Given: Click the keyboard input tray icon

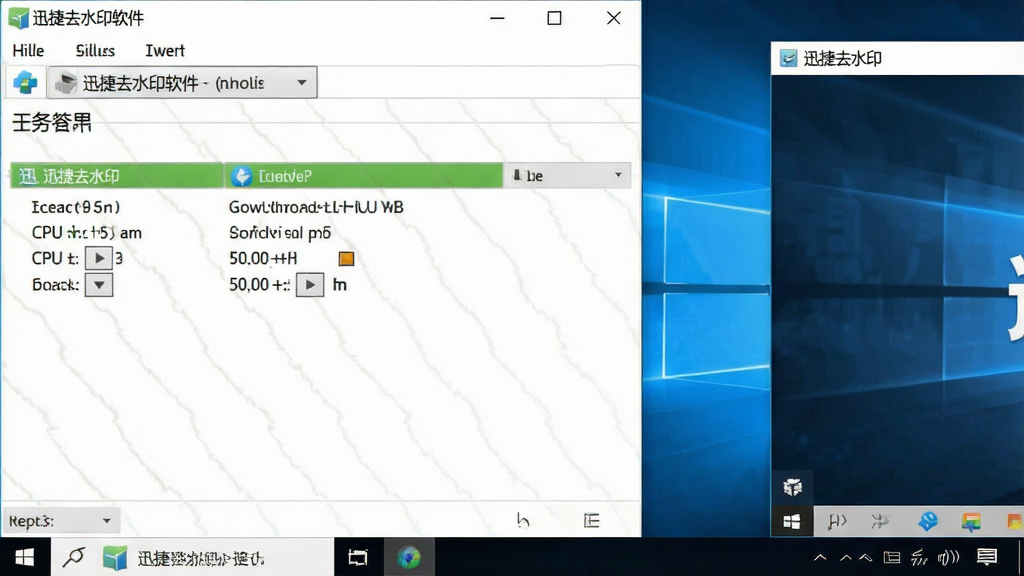Looking at the screenshot, I should coord(891,558).
